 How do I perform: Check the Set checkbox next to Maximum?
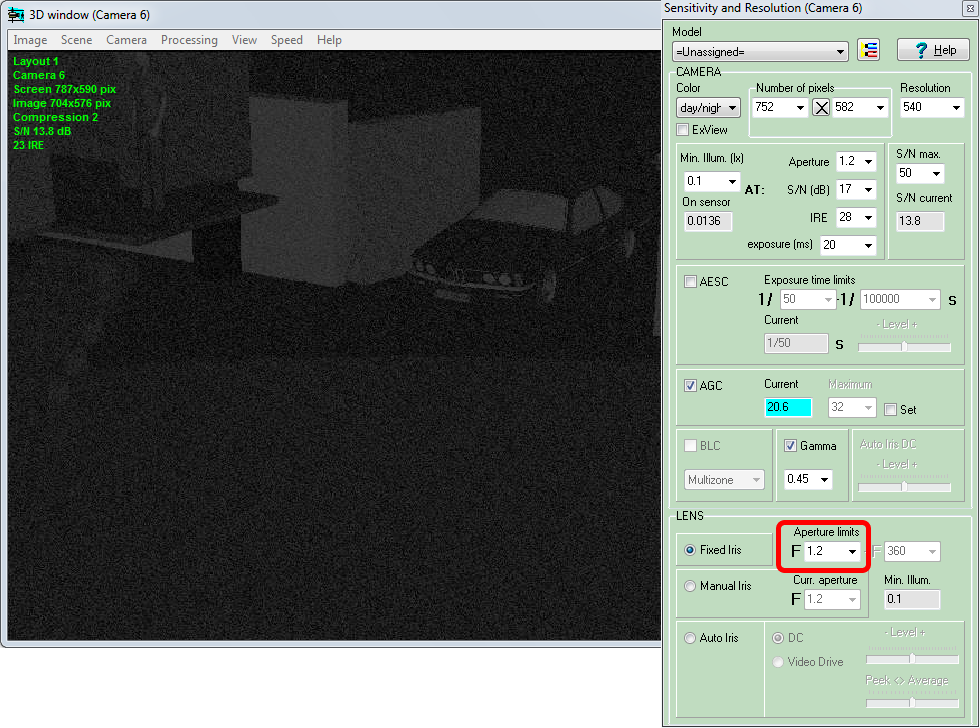click(890, 409)
